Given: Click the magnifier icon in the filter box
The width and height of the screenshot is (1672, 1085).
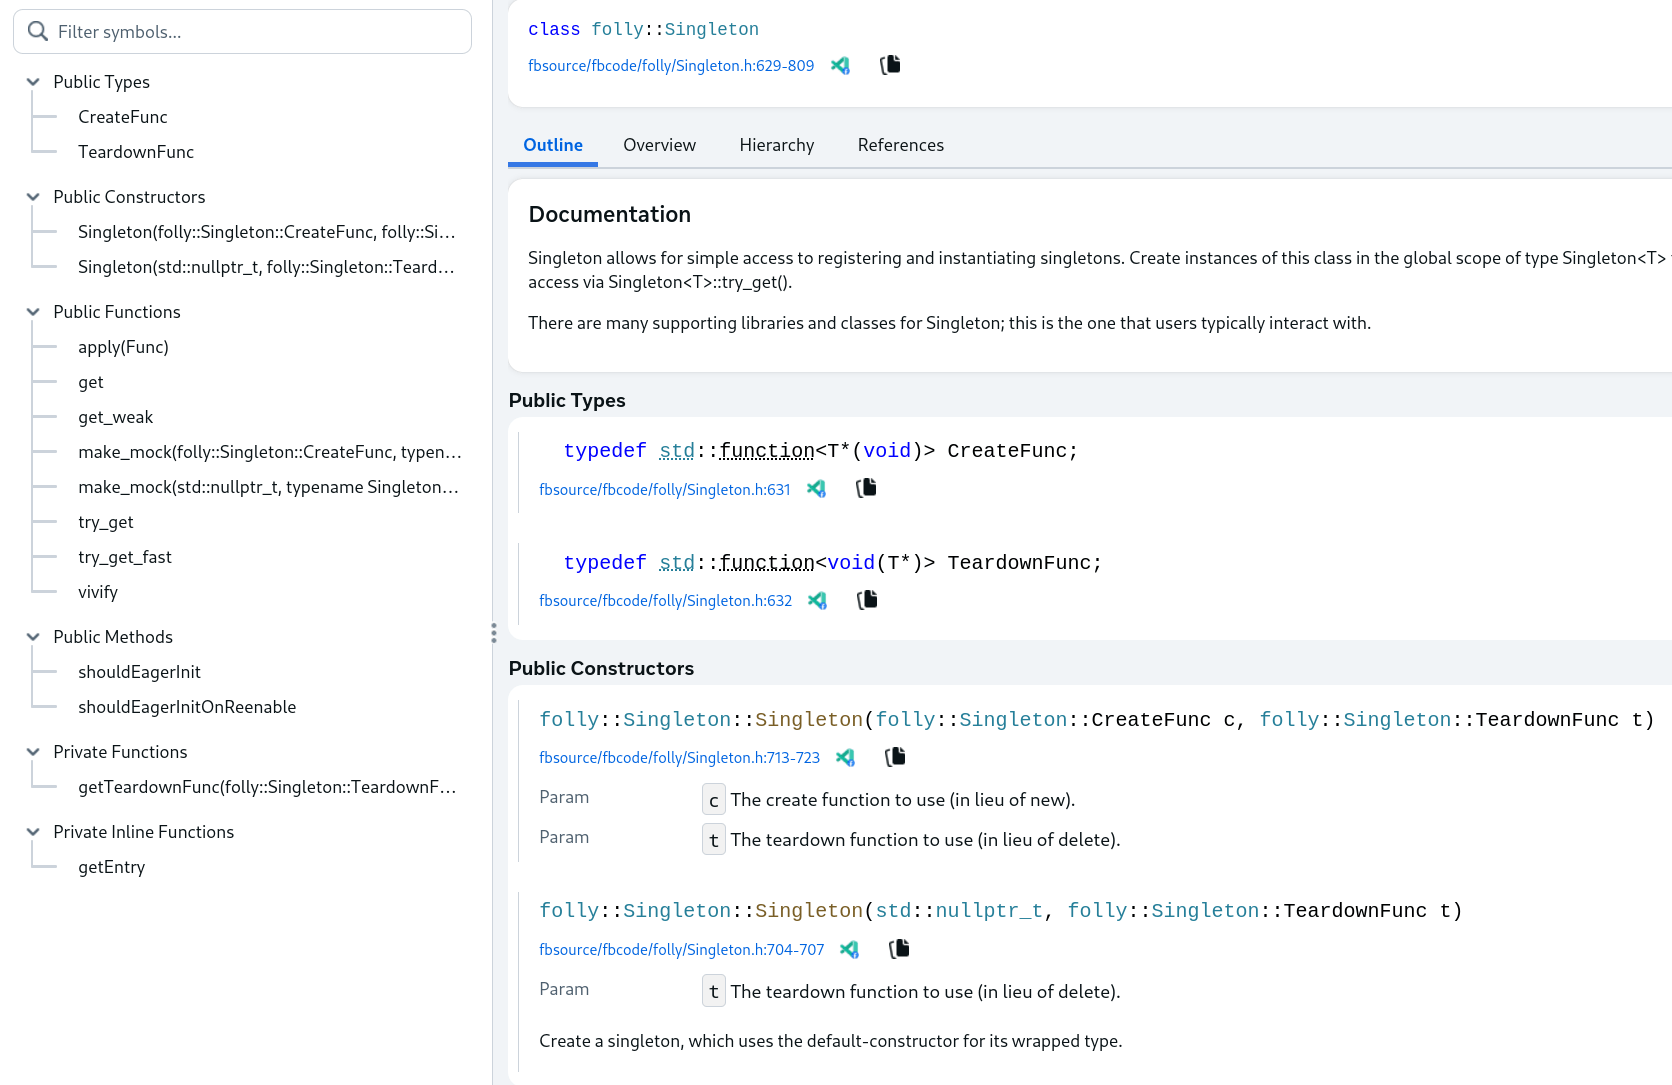Looking at the screenshot, I should click(37, 31).
